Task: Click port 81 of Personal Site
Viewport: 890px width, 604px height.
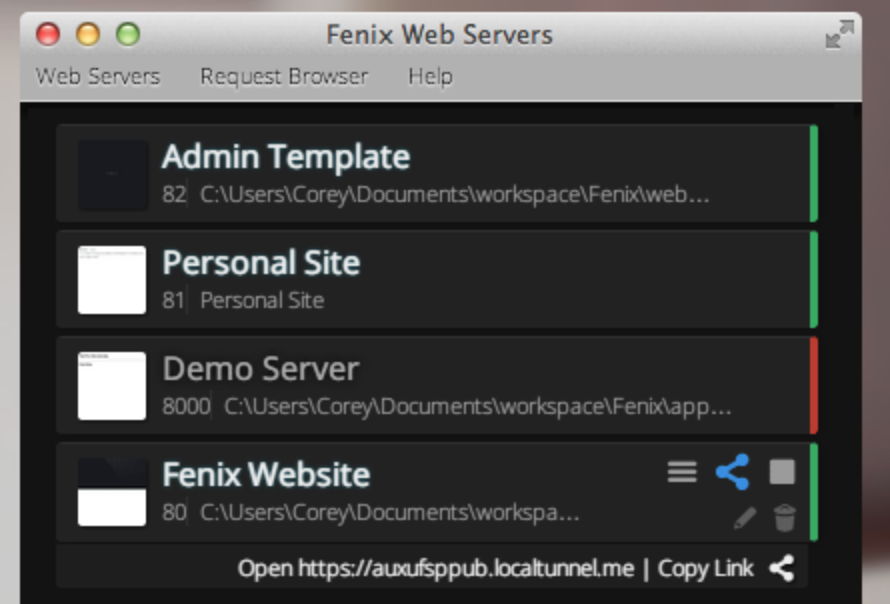Action: tap(173, 300)
